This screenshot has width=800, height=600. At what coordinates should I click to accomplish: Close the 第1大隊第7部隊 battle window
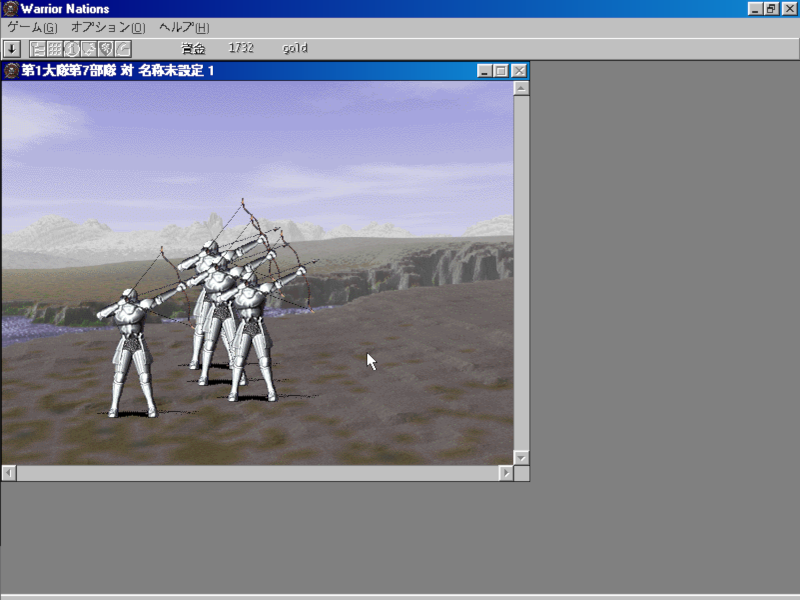click(x=519, y=71)
